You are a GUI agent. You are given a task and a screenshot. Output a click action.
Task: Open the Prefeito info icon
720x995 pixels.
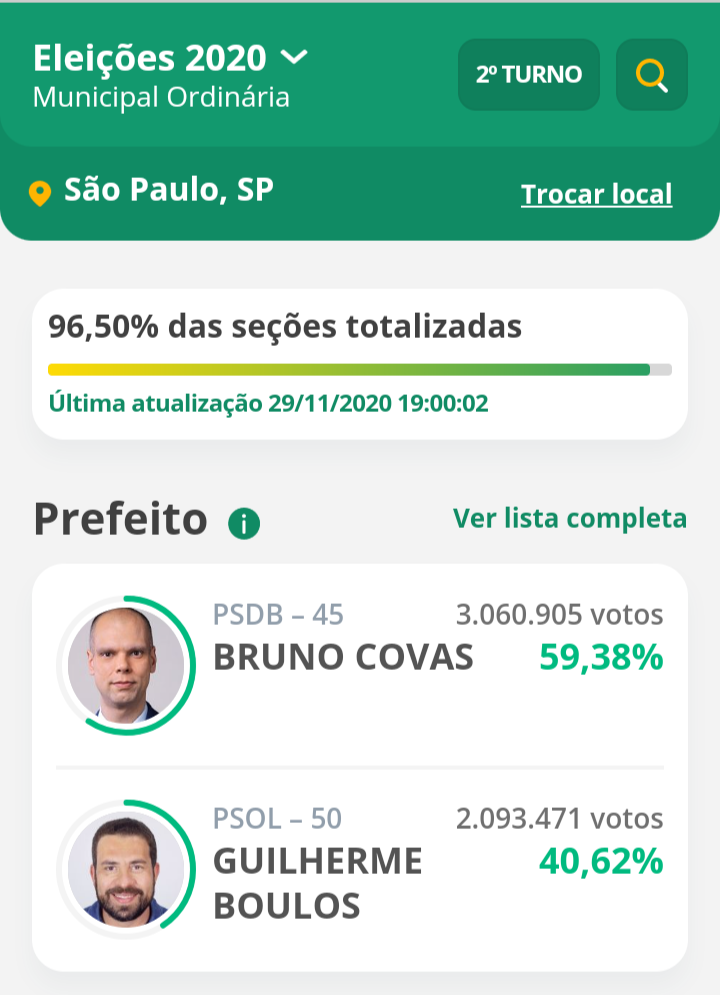pyautogui.click(x=244, y=523)
